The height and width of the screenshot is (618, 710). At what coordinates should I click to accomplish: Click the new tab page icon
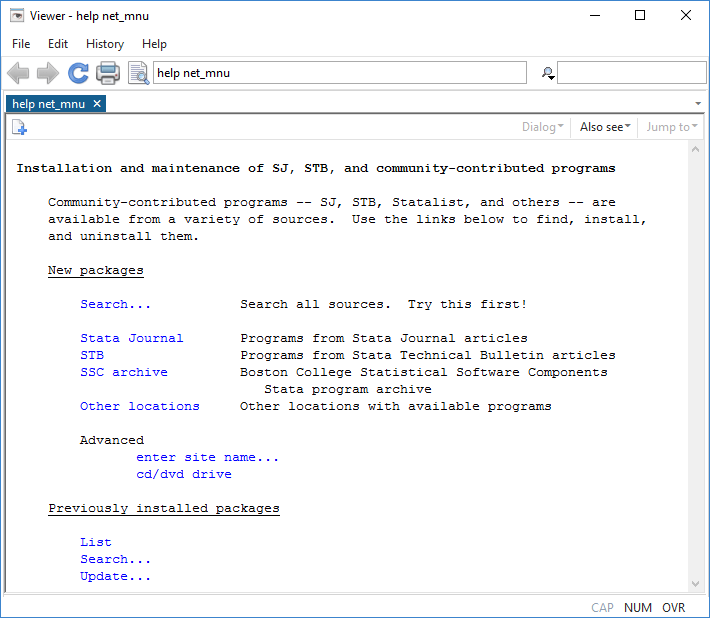19,127
